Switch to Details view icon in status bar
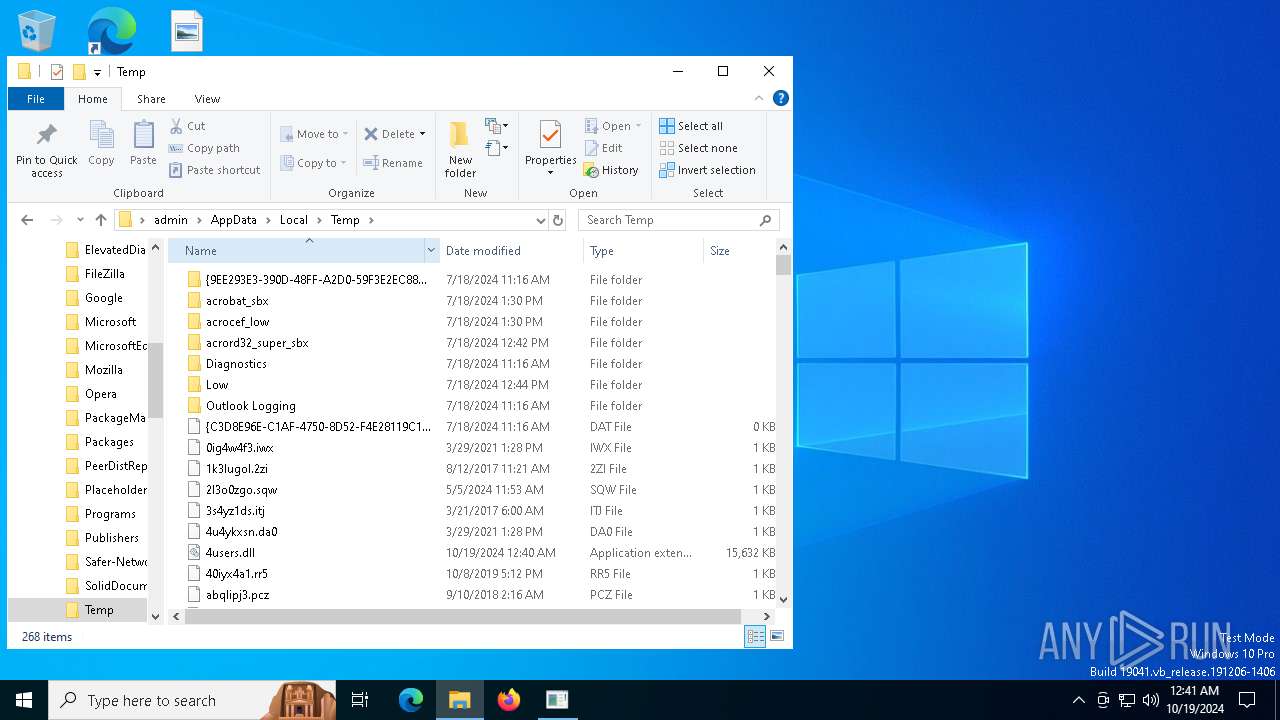The height and width of the screenshot is (720, 1280). click(756, 636)
